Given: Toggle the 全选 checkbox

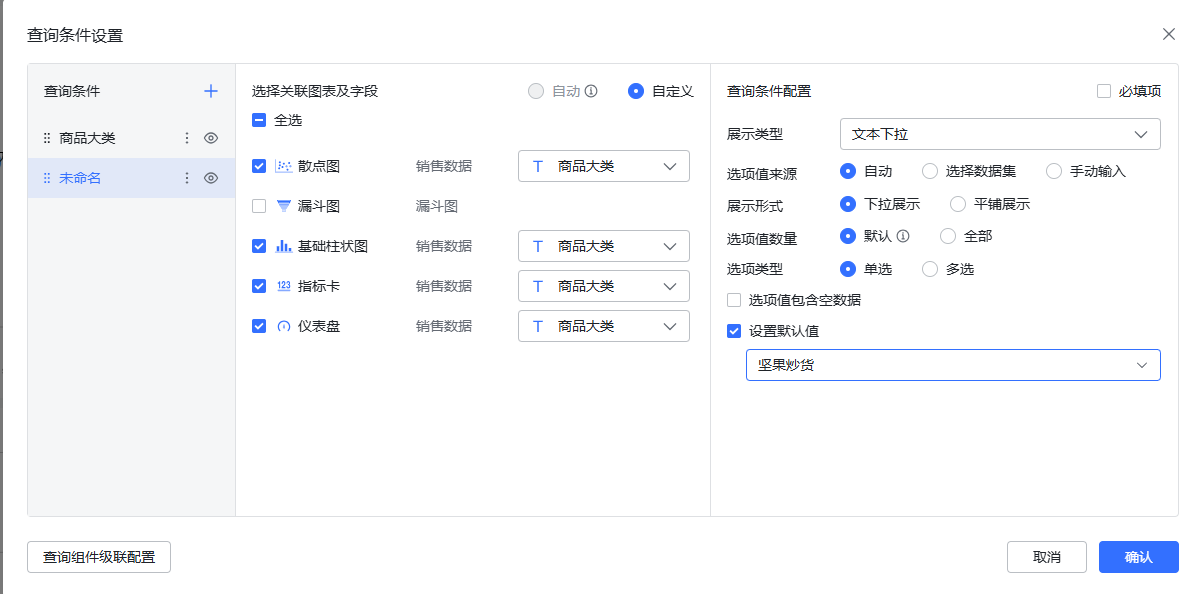Looking at the screenshot, I should click(259, 120).
